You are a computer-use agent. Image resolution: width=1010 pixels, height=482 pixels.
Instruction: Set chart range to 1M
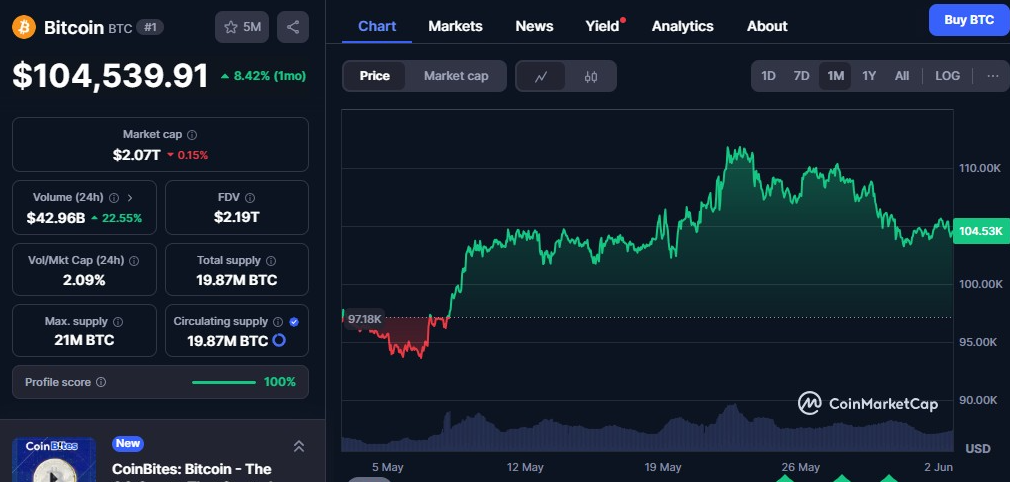[x=835, y=76]
